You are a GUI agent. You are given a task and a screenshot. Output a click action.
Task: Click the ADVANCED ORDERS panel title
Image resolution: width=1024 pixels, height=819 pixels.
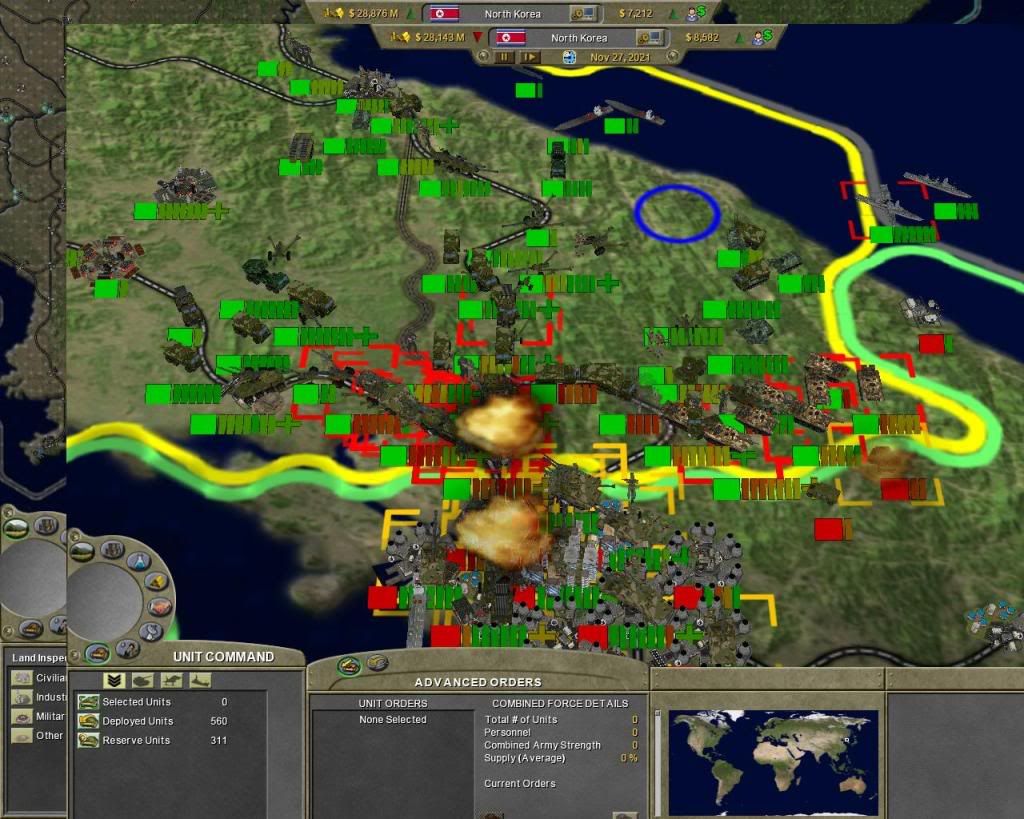[x=478, y=682]
